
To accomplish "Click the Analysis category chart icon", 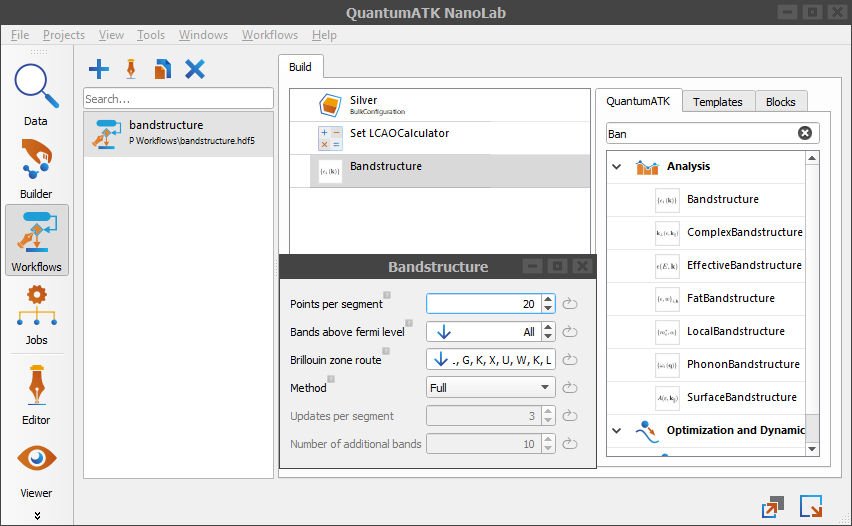I will pyautogui.click(x=647, y=167).
